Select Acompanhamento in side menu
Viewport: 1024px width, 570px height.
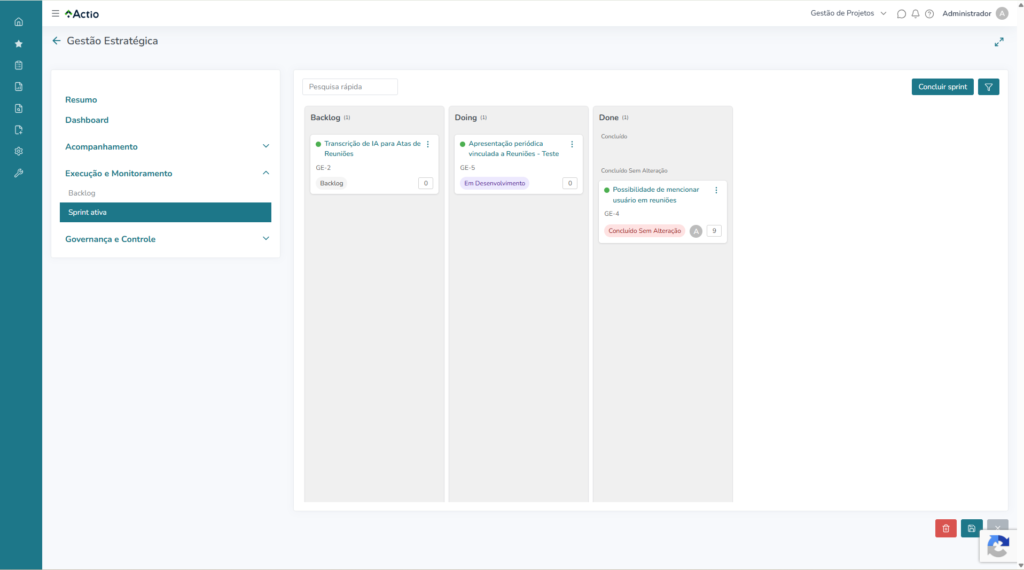coord(101,147)
